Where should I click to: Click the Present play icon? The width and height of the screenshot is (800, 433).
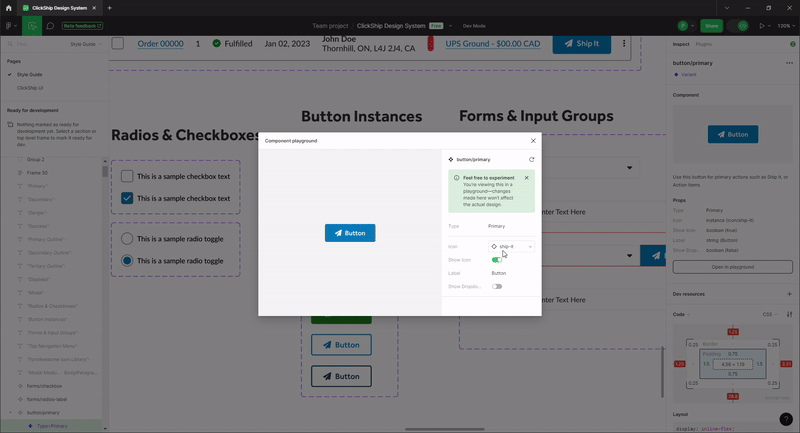(762, 26)
